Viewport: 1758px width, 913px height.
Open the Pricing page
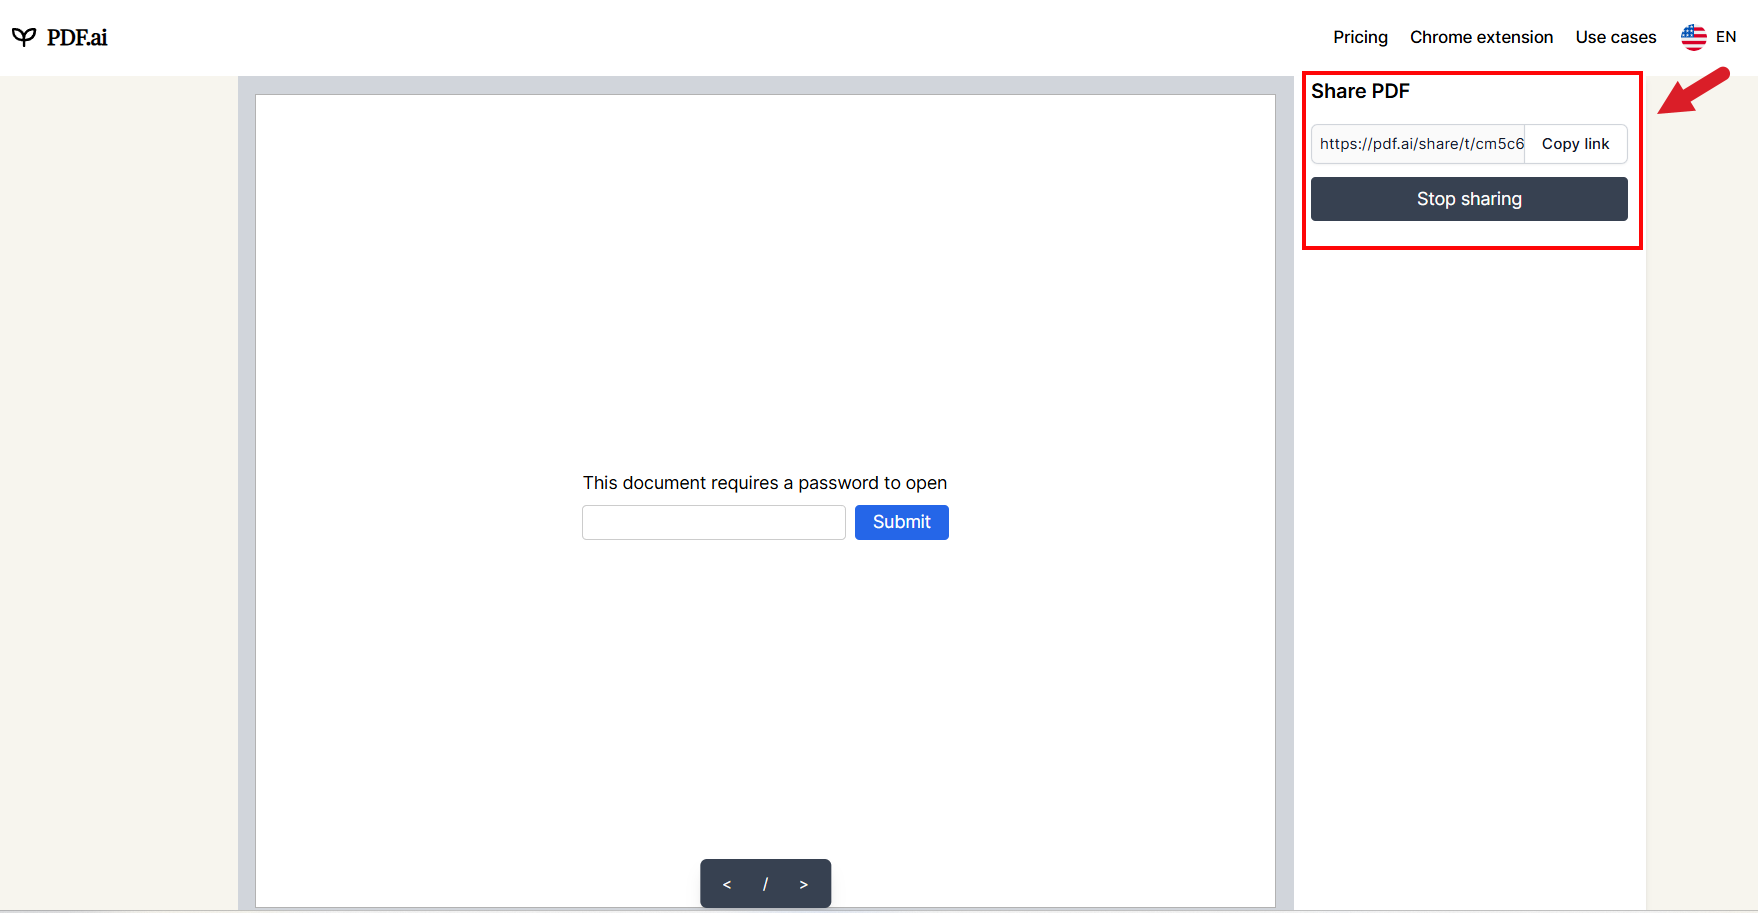[x=1360, y=37]
